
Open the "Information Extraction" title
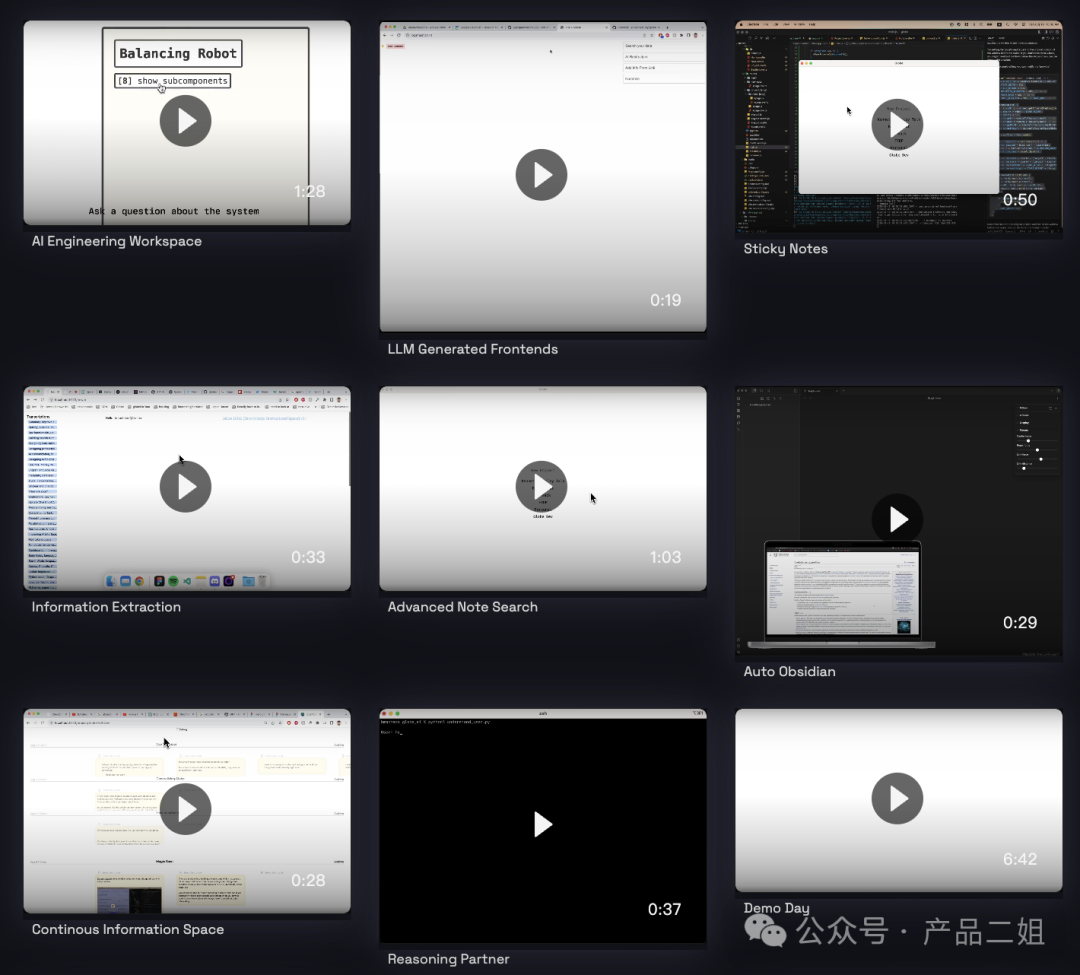[x=106, y=607]
